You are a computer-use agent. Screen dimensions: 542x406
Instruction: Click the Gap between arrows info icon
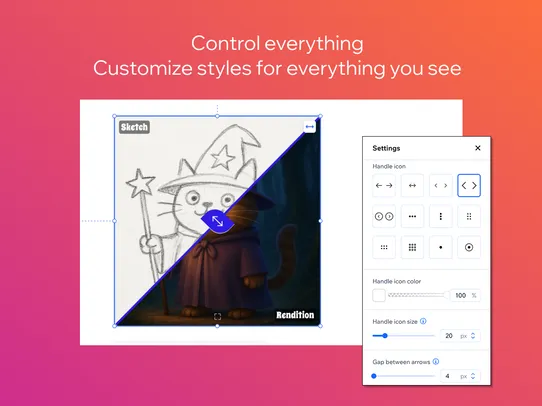[x=436, y=362]
